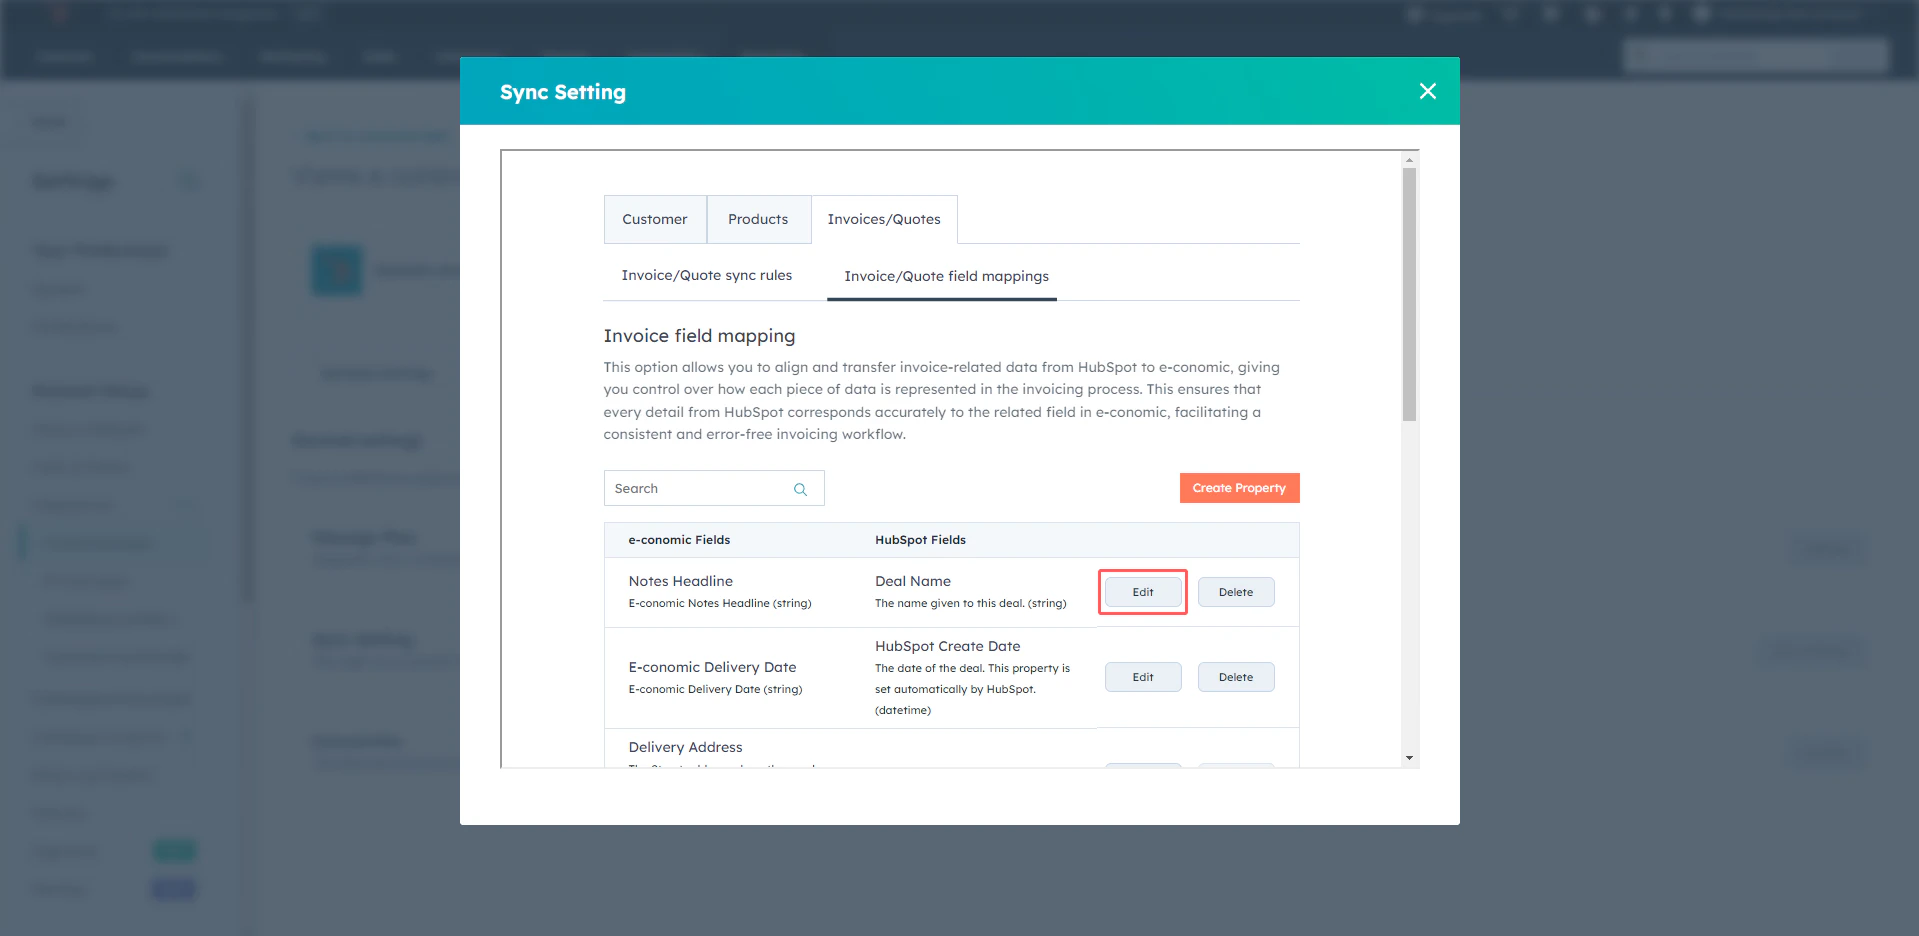Switch to the Products tab
1919x936 pixels.
pyautogui.click(x=758, y=219)
